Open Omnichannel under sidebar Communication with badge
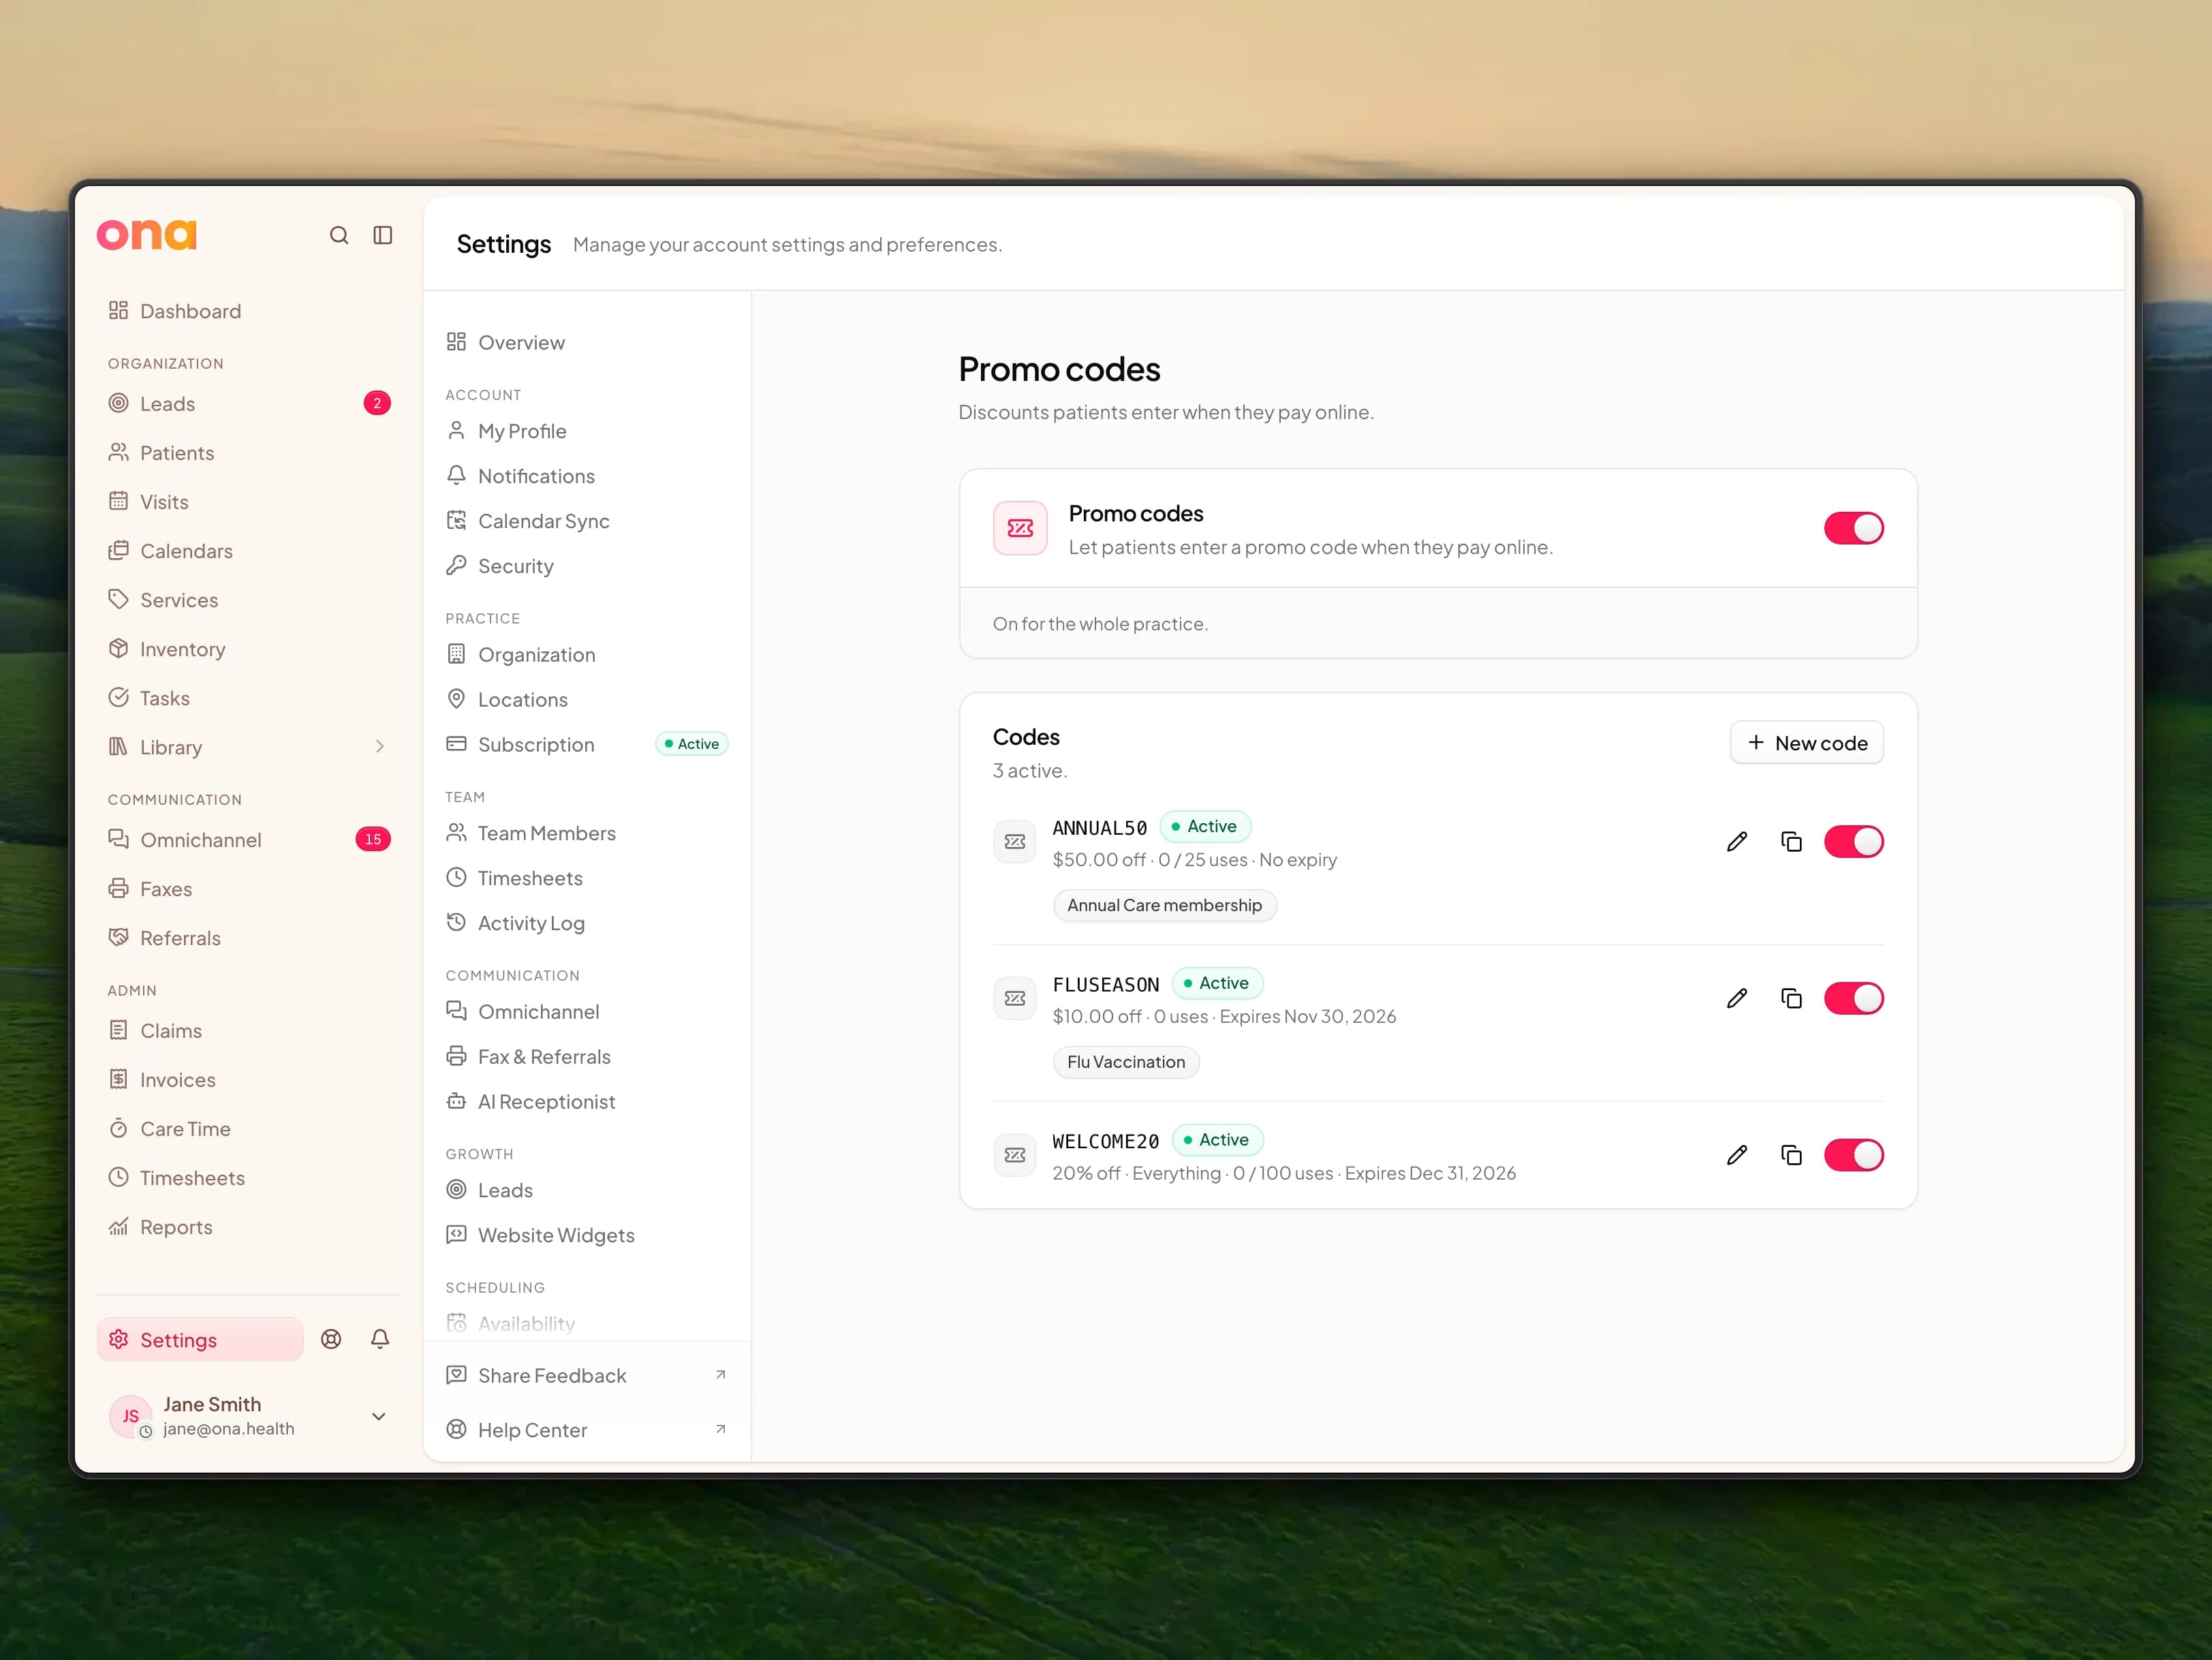 click(249, 840)
